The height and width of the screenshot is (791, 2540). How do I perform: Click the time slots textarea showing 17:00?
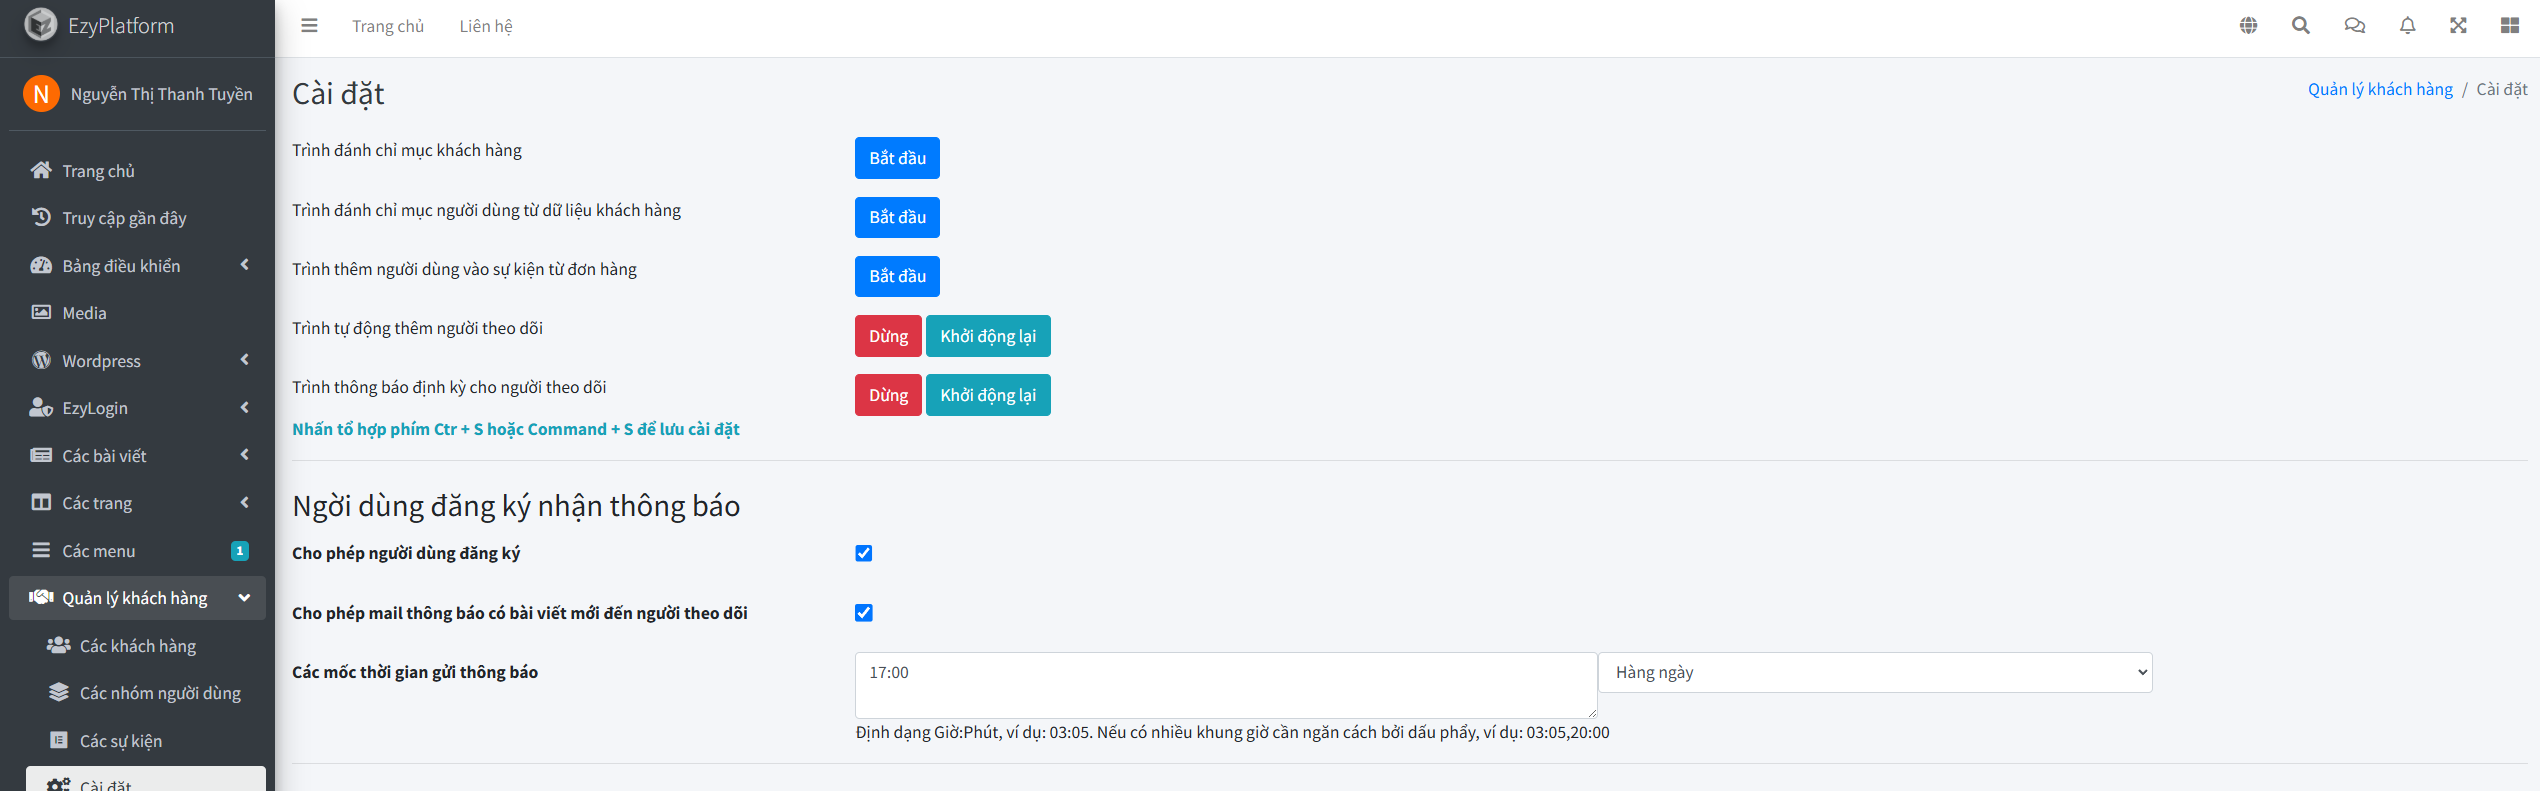[x=1226, y=685]
